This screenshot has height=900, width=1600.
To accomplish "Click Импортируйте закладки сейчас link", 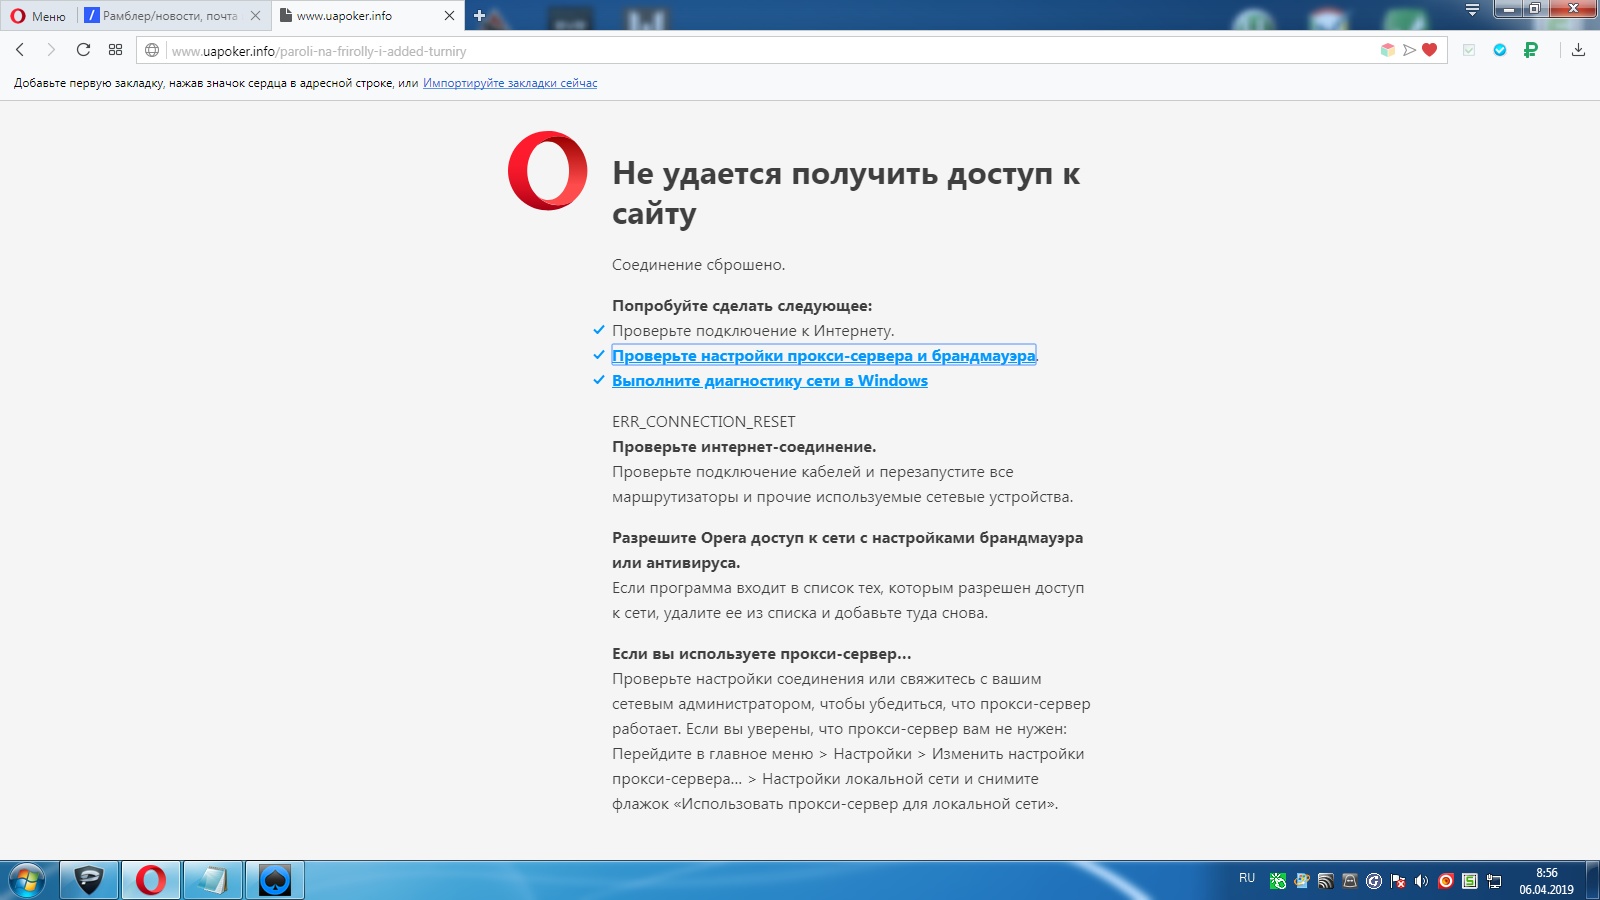I will click(x=510, y=83).
